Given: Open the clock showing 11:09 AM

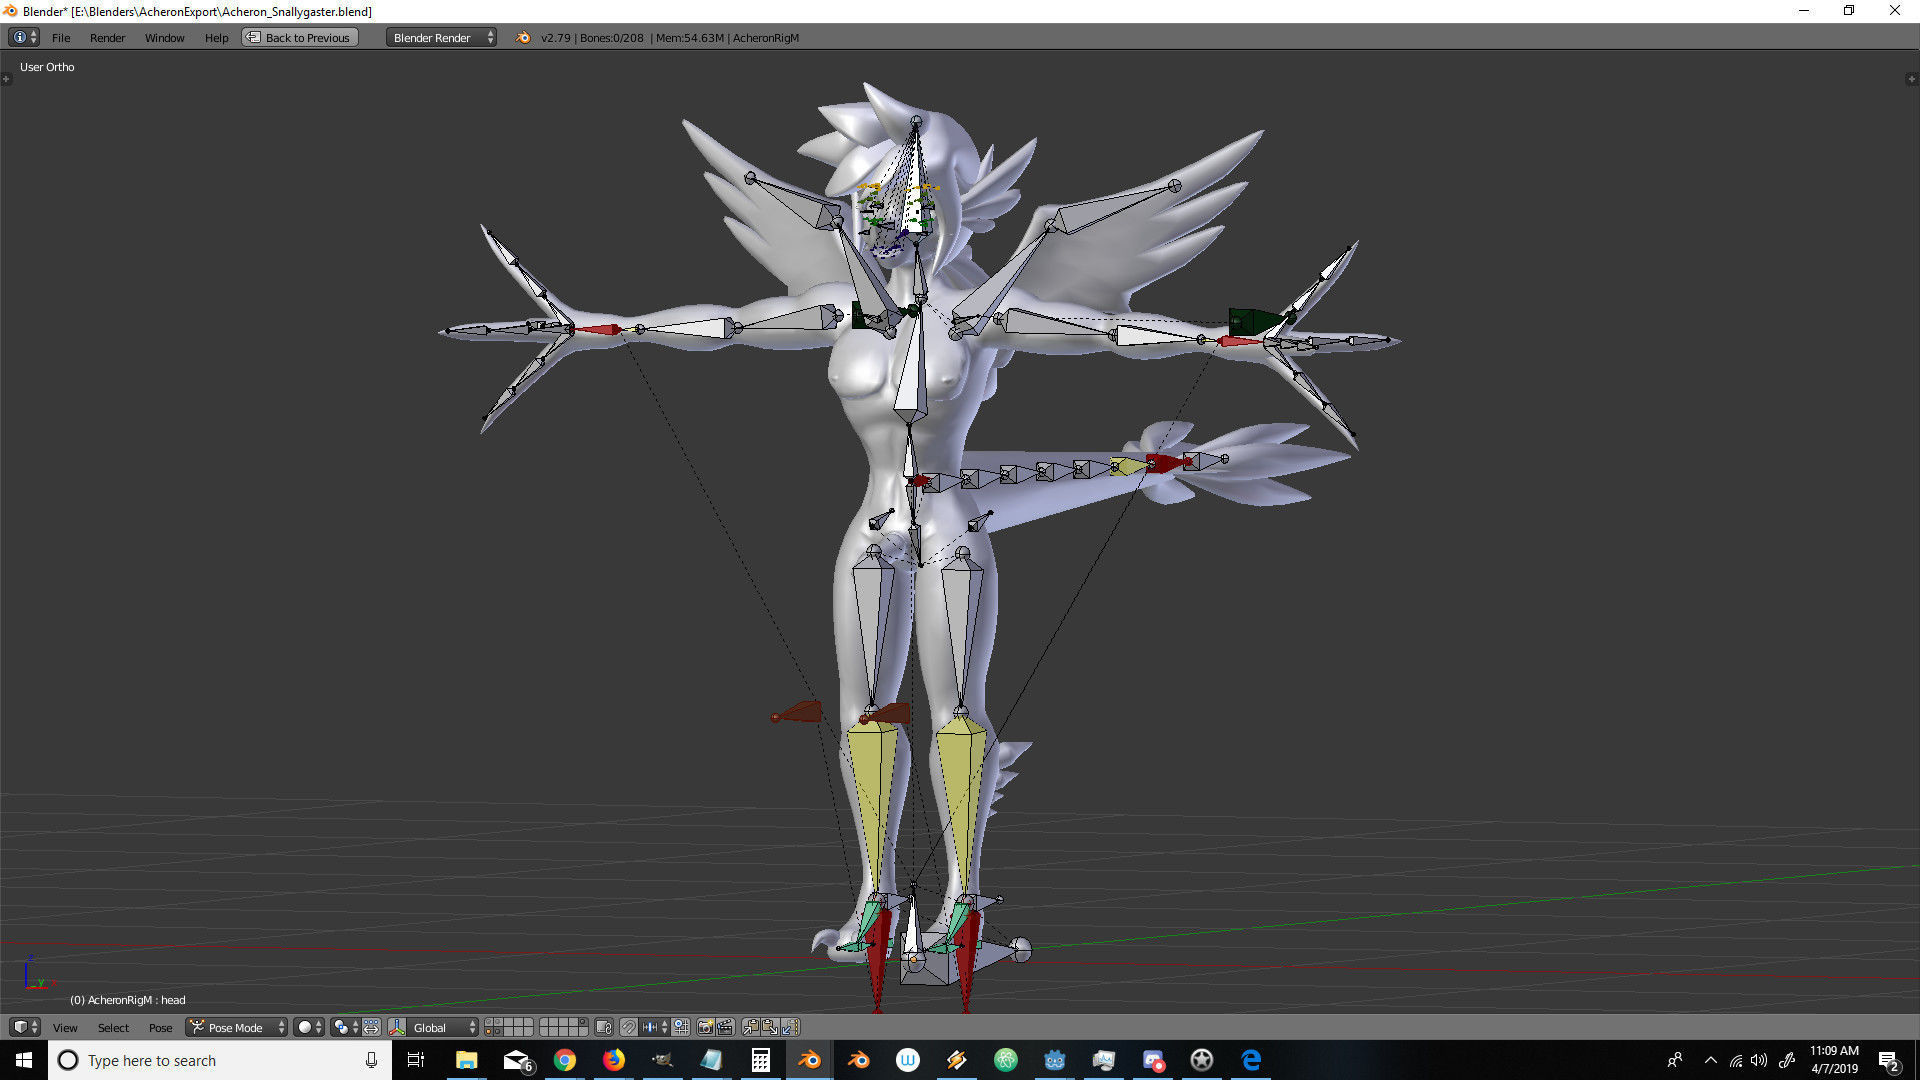Looking at the screenshot, I should 1834,1060.
